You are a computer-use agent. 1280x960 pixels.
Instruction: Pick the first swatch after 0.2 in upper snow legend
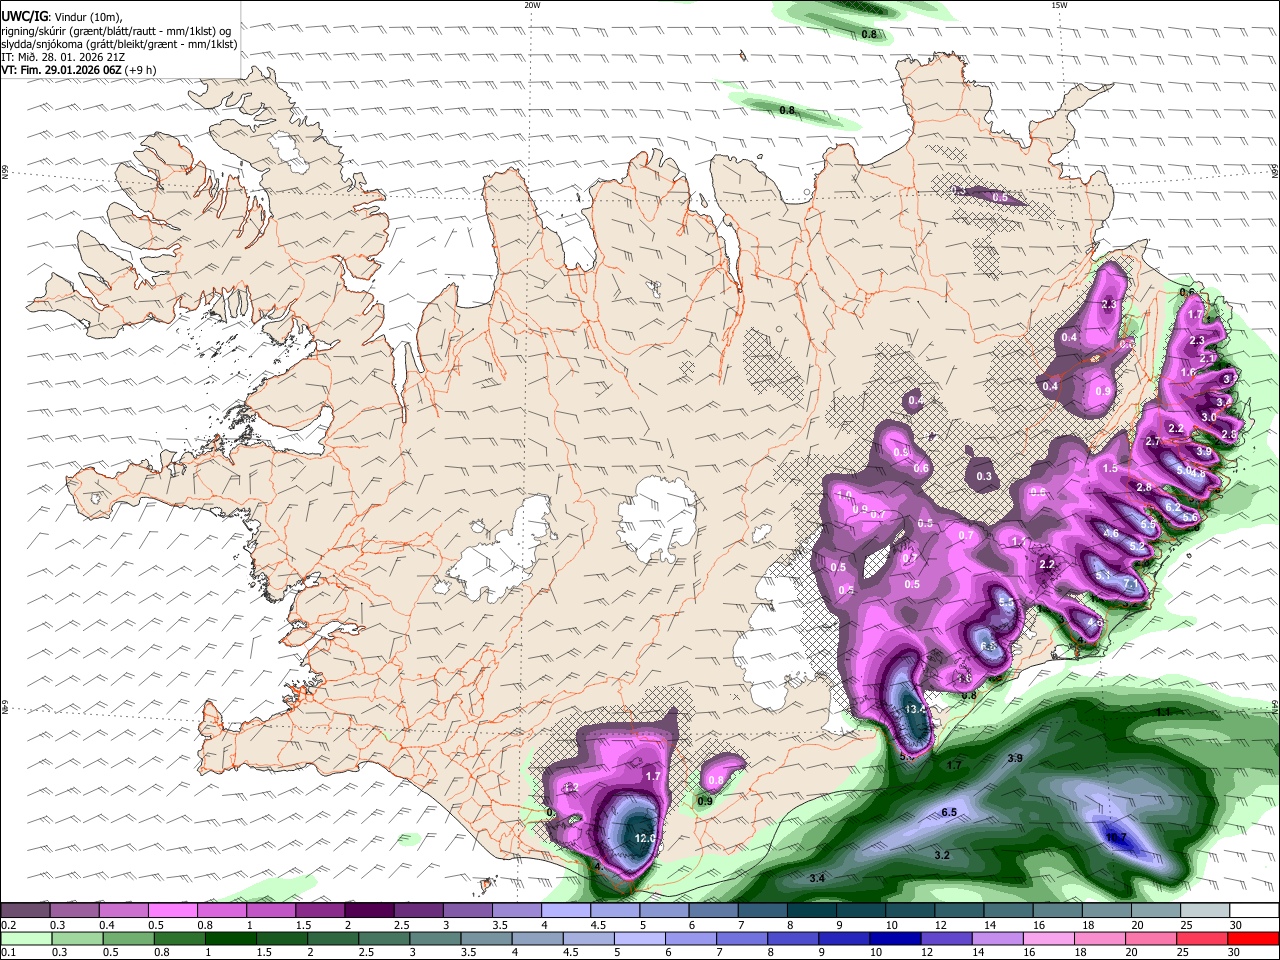(x=25, y=911)
